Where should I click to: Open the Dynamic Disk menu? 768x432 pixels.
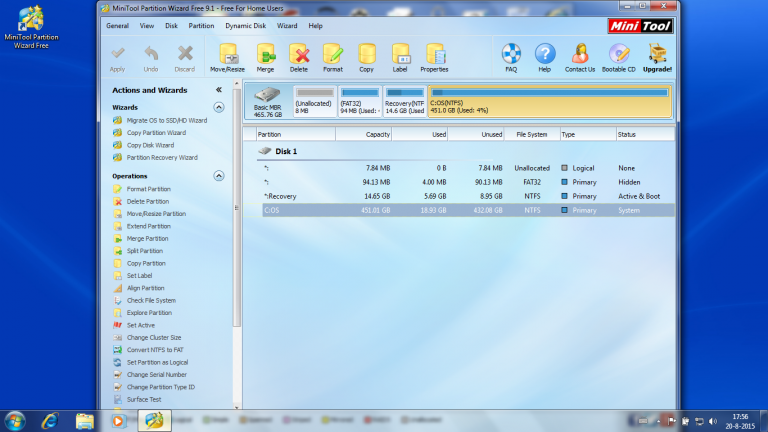tap(245, 25)
